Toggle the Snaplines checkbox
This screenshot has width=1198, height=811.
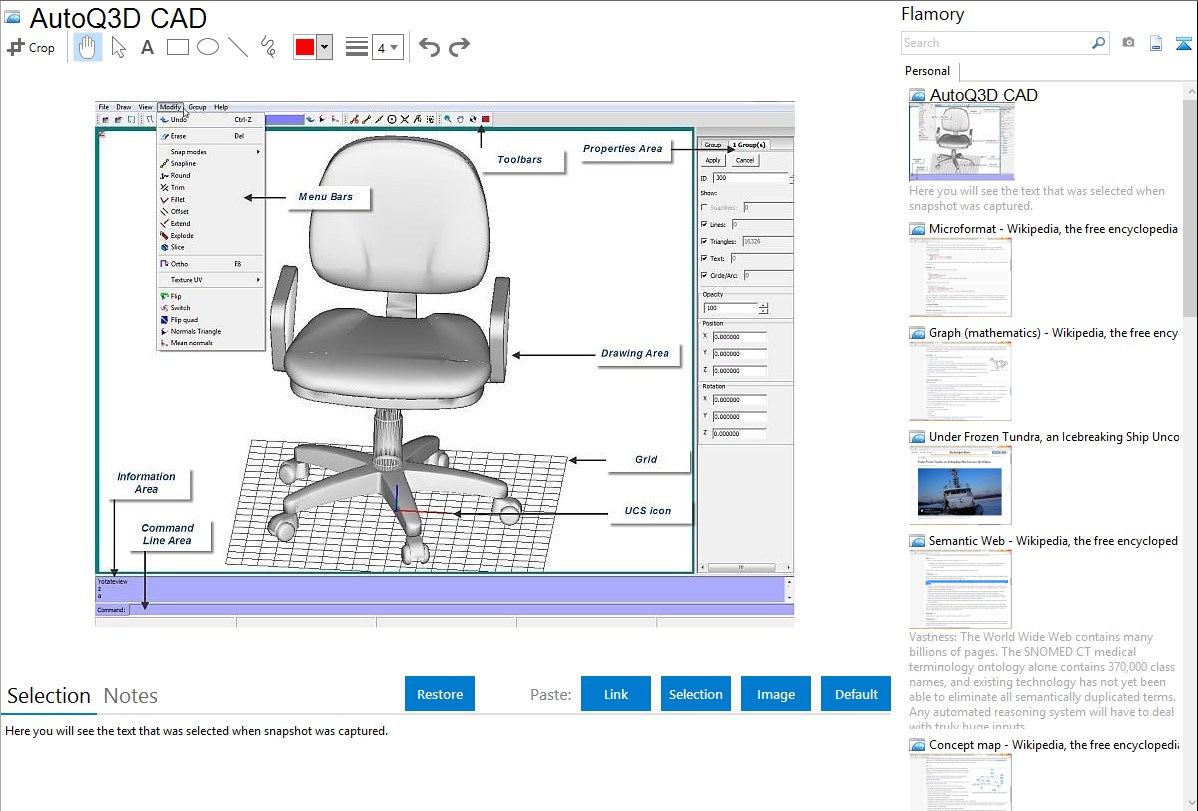tap(704, 207)
